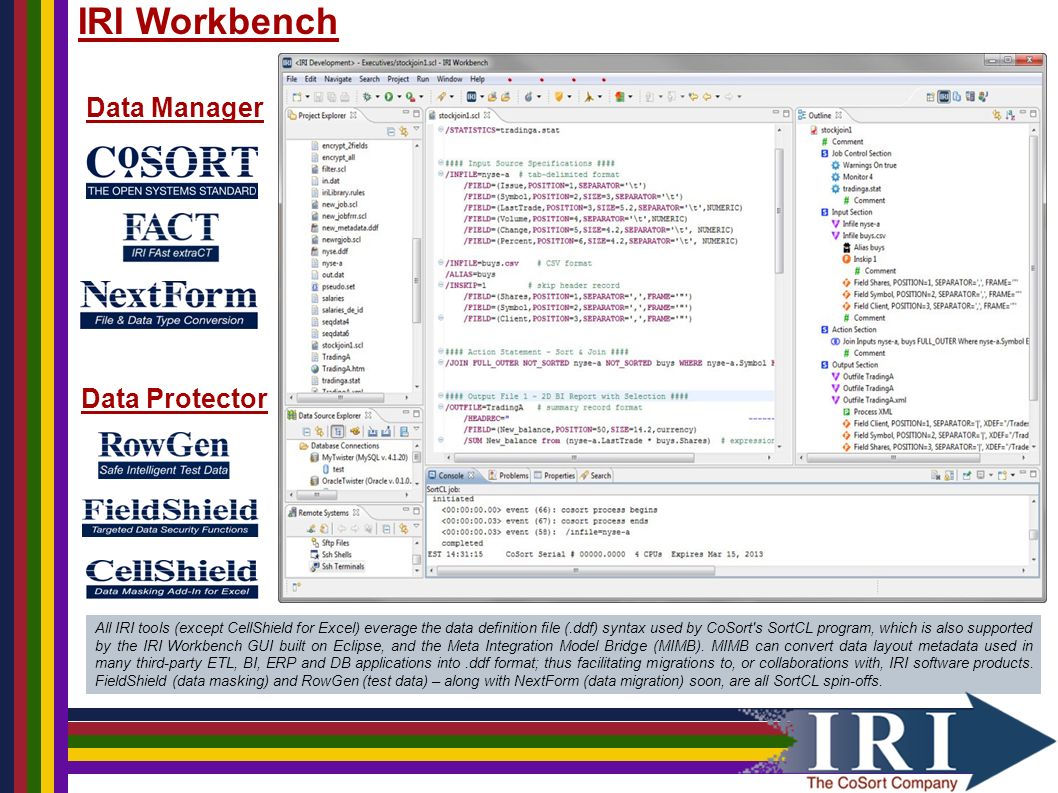Open the Window menu

click(449, 79)
